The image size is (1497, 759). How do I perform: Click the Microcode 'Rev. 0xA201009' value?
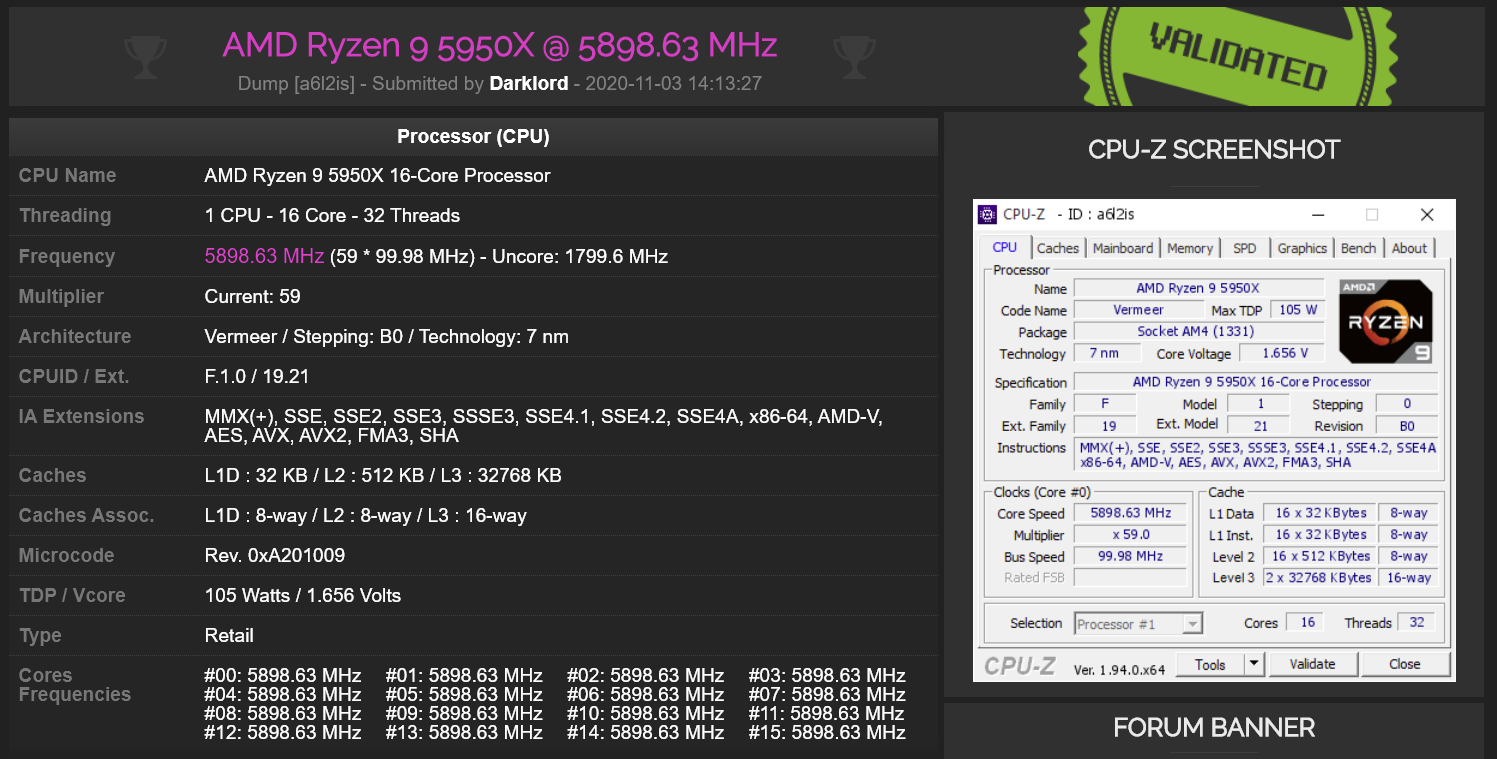[274, 555]
